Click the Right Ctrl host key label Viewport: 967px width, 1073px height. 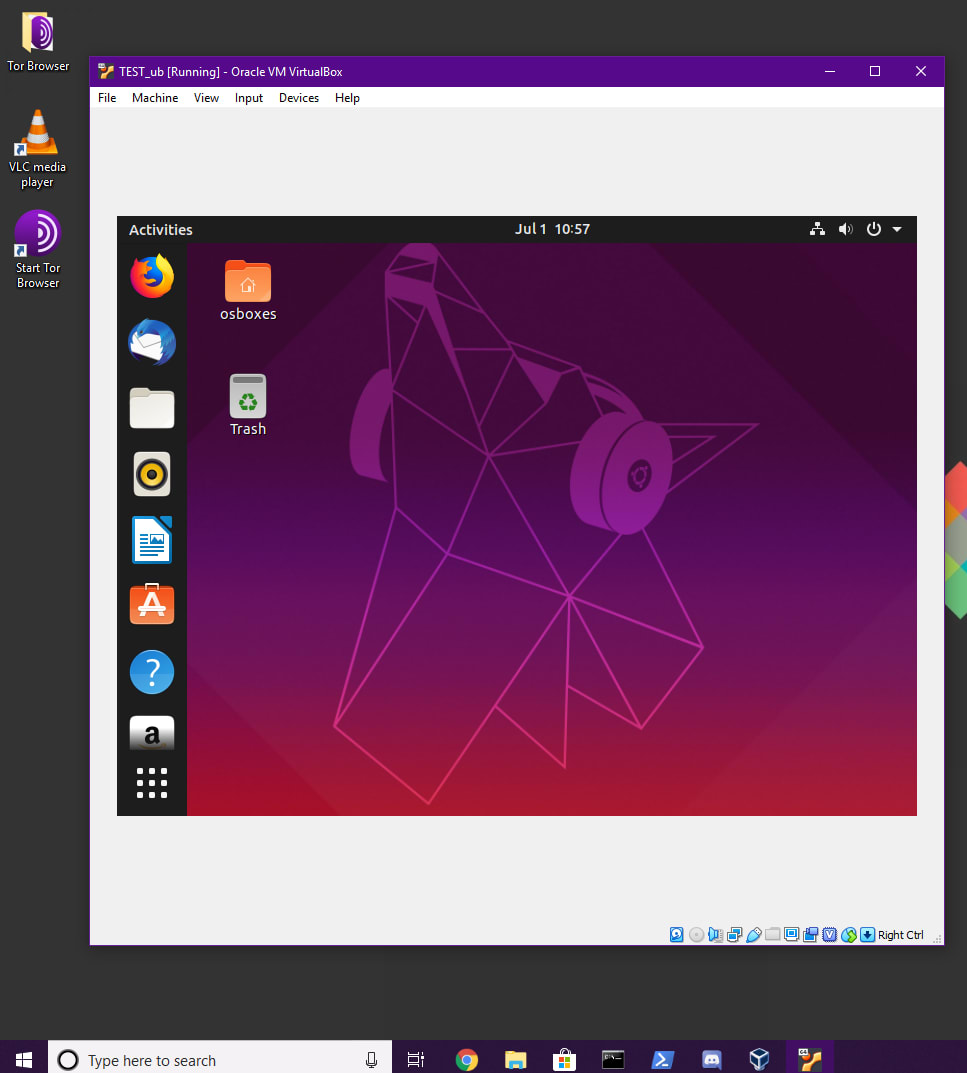coord(901,935)
